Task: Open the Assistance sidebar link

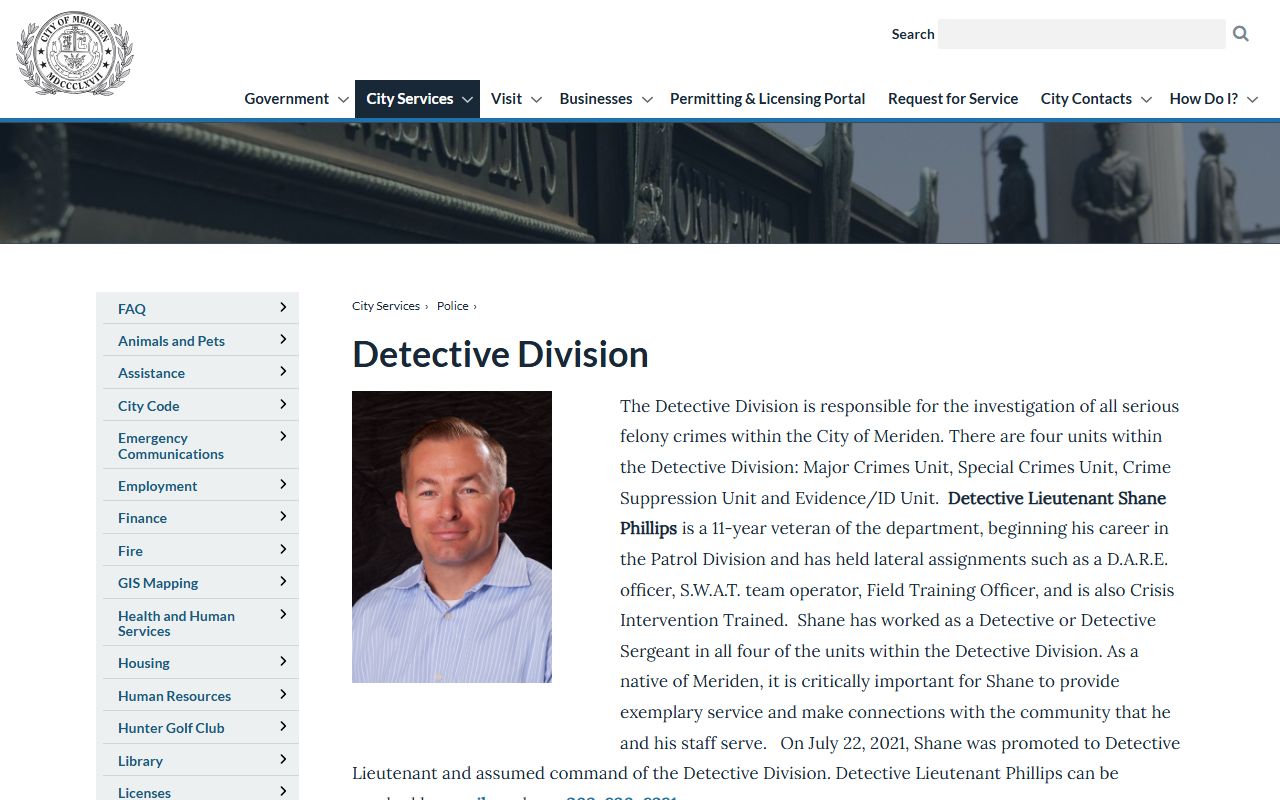Action: point(151,373)
